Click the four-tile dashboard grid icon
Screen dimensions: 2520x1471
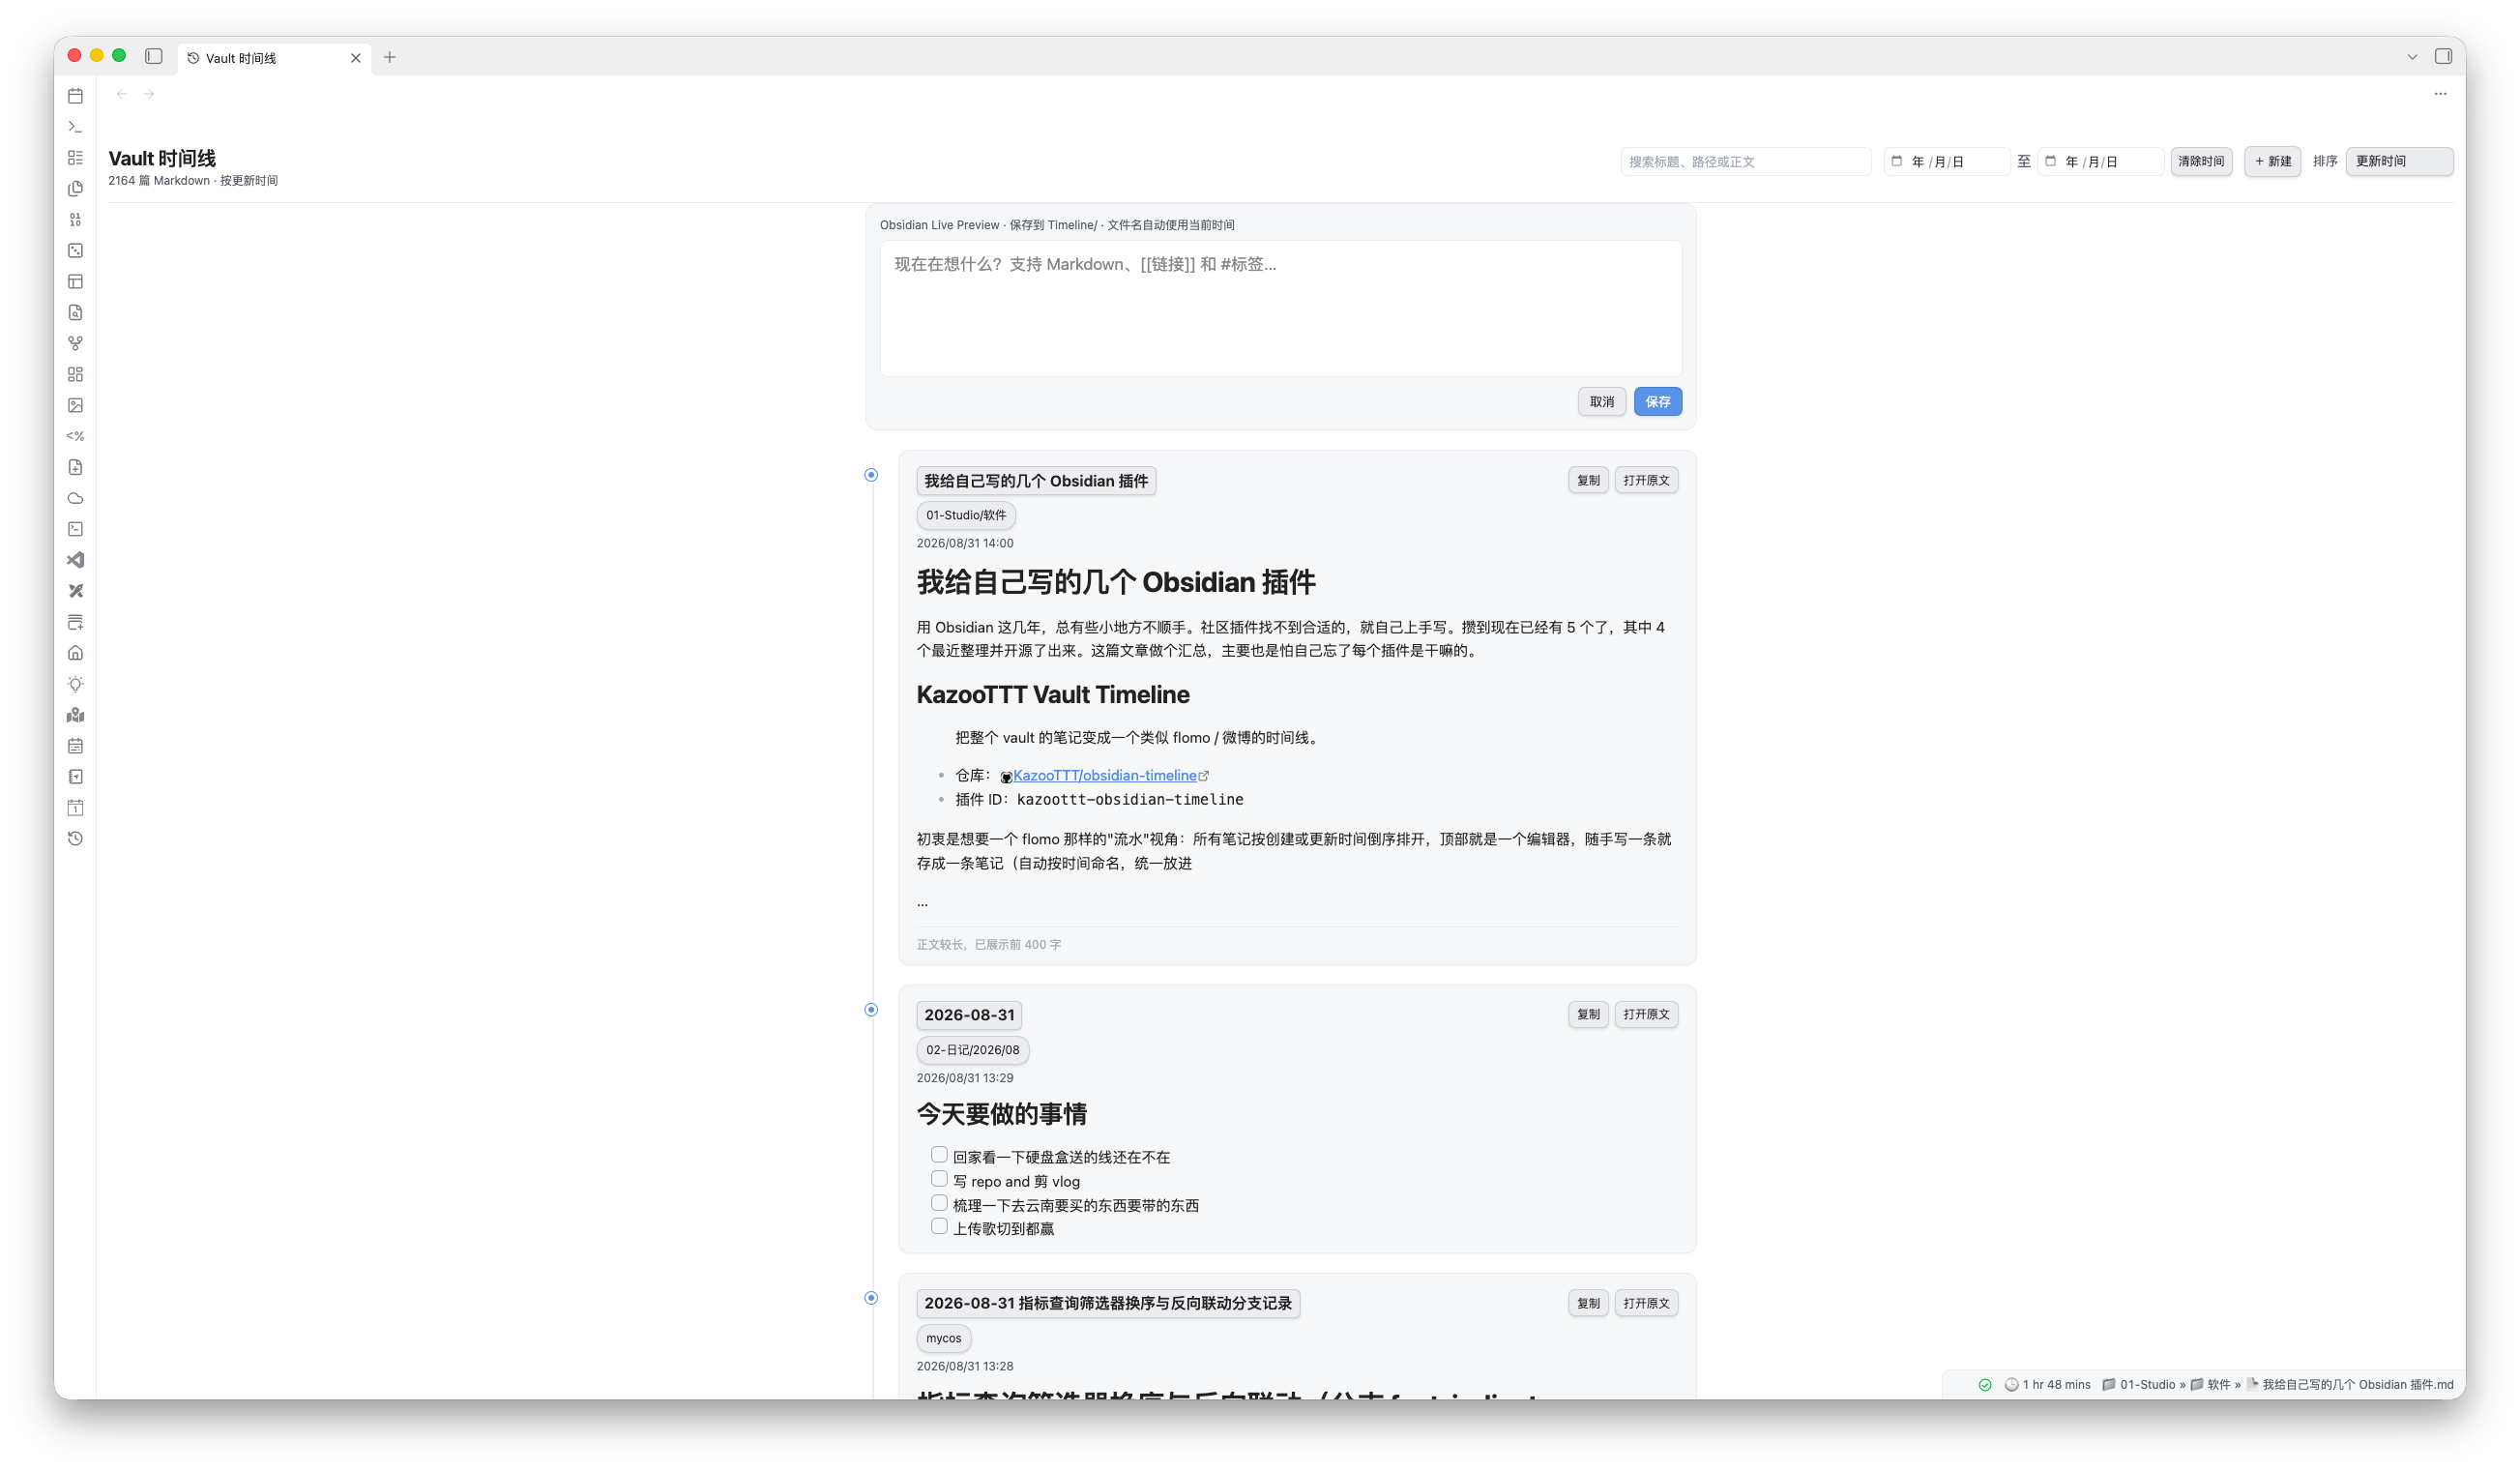pos(75,375)
